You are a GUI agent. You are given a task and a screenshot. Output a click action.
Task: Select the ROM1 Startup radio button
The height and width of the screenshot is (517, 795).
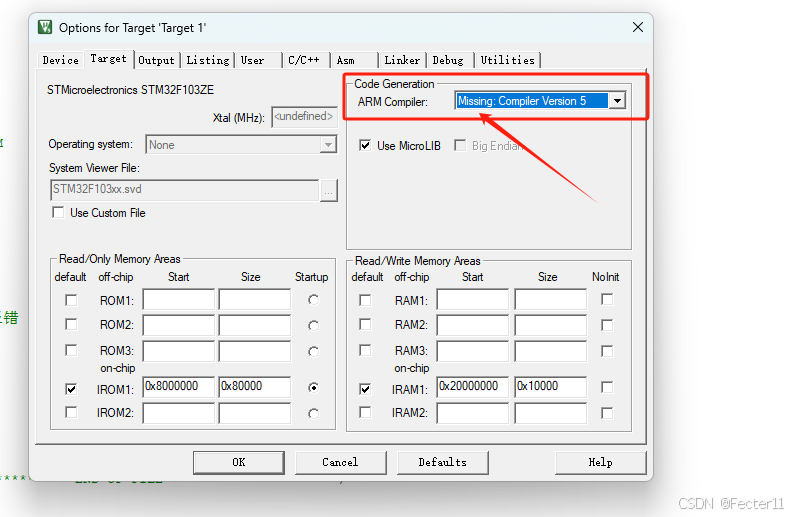click(x=313, y=300)
